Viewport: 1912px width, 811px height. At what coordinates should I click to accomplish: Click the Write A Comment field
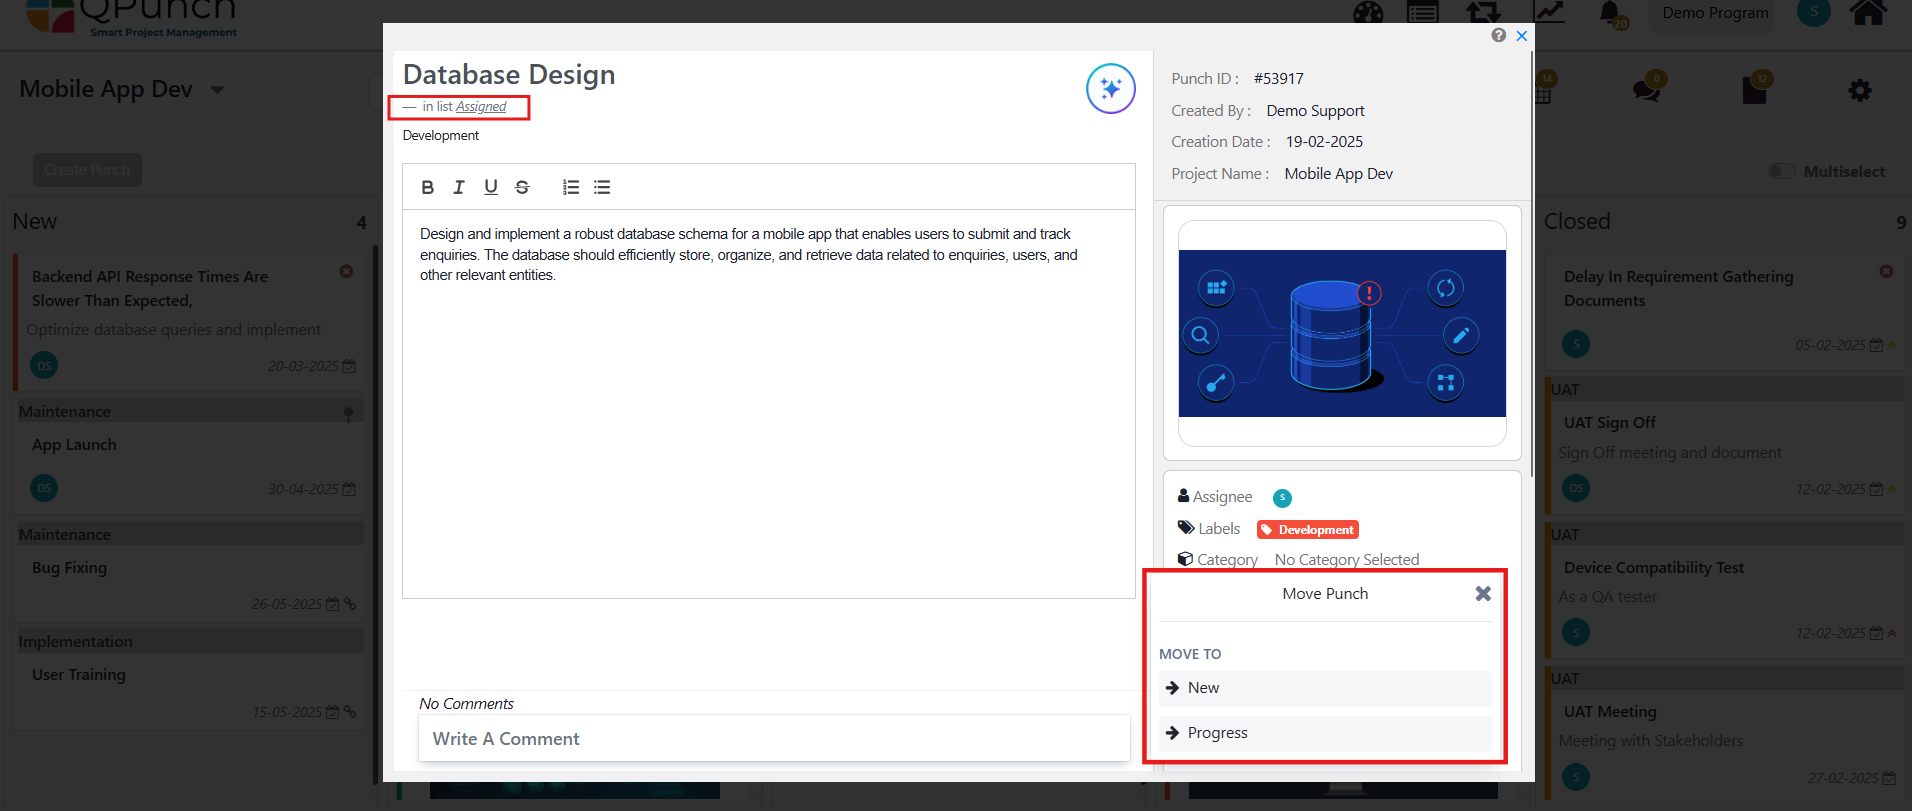point(774,739)
